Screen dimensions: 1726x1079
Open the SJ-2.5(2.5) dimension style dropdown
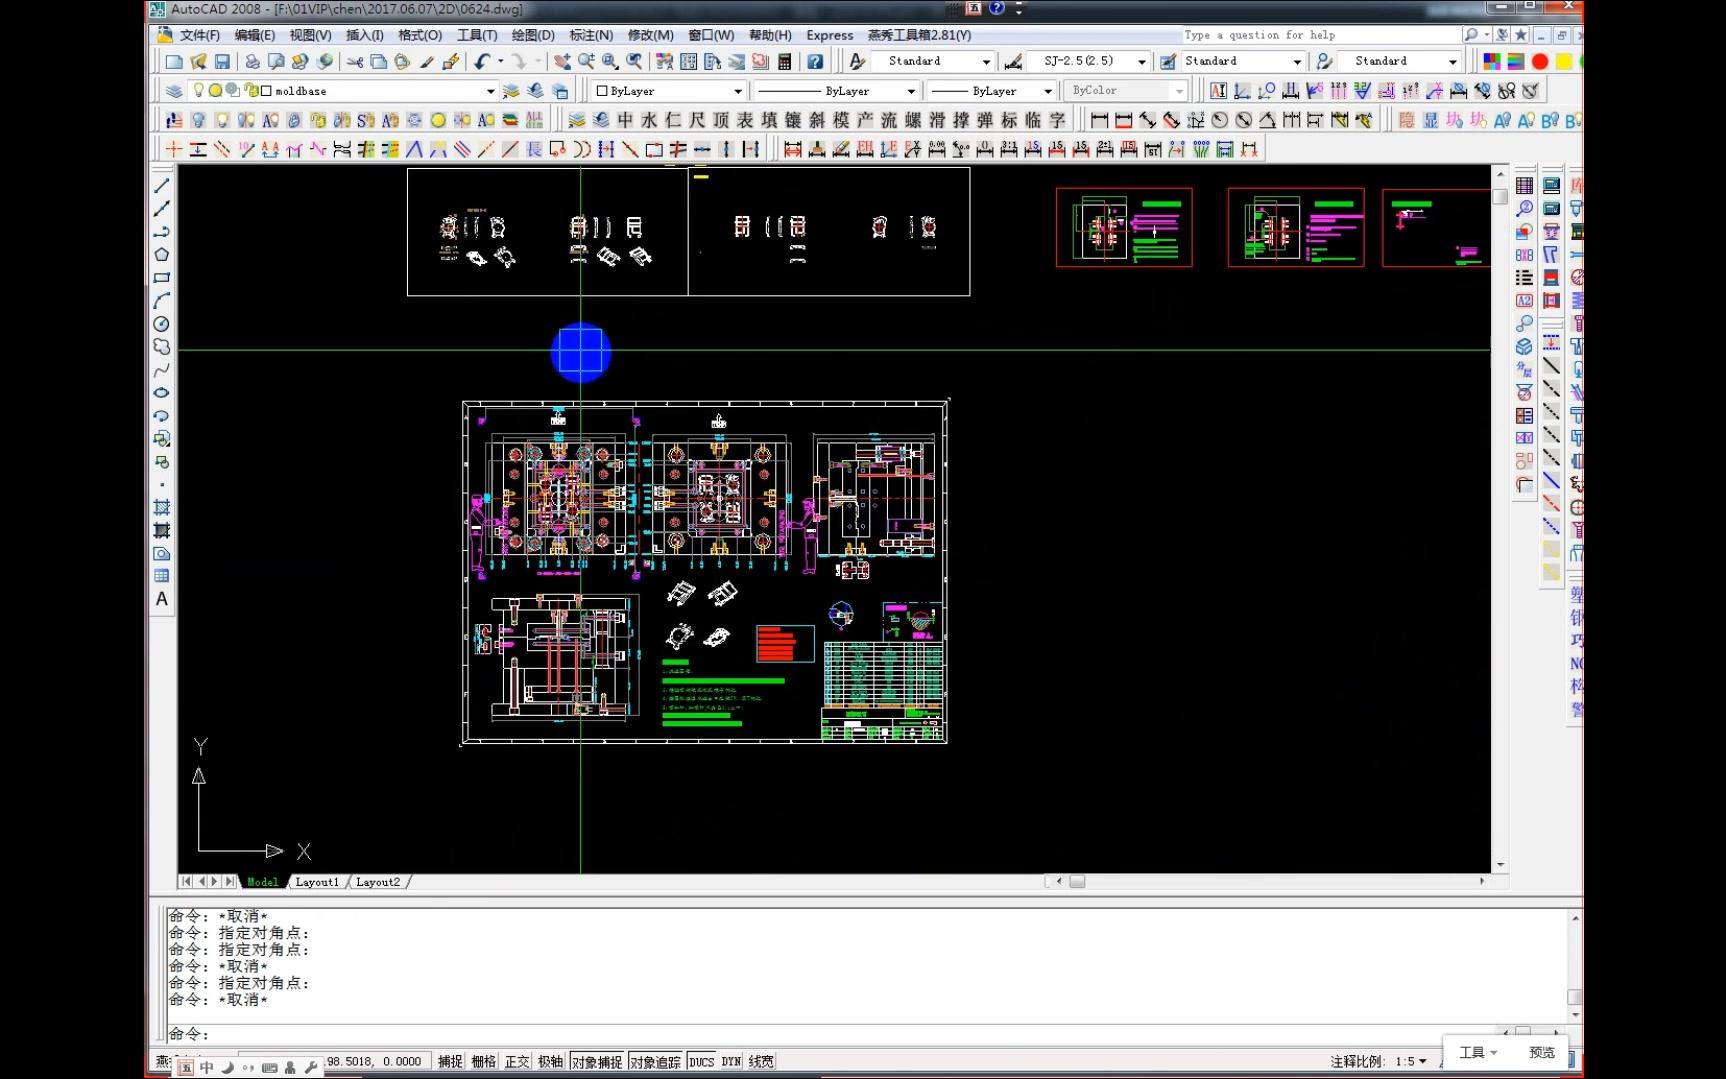click(x=1141, y=62)
